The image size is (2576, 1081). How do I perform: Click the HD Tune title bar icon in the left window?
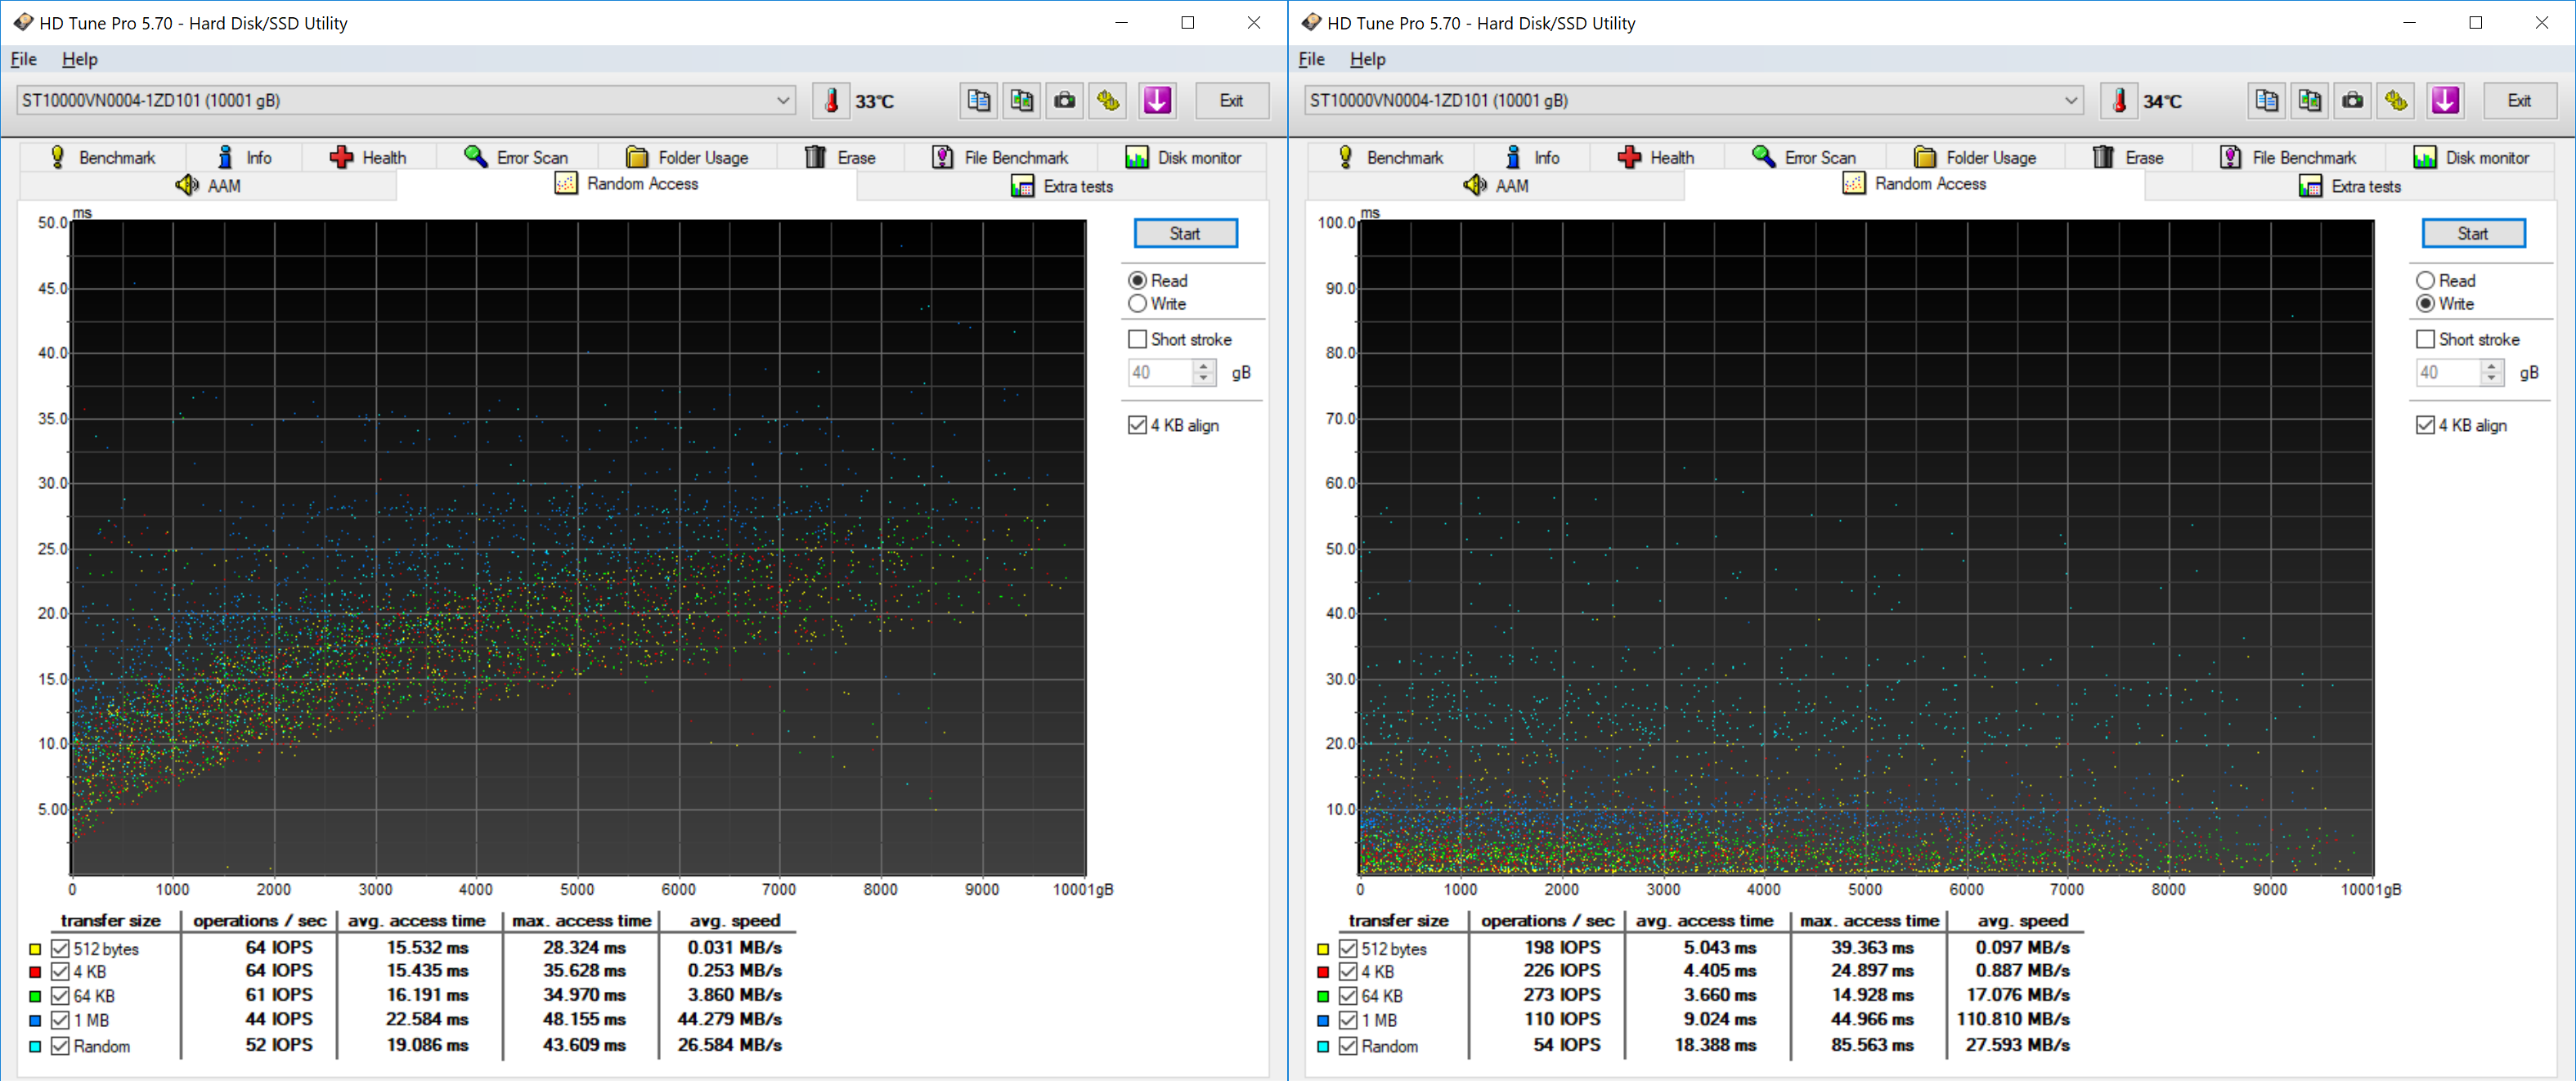[x=22, y=22]
